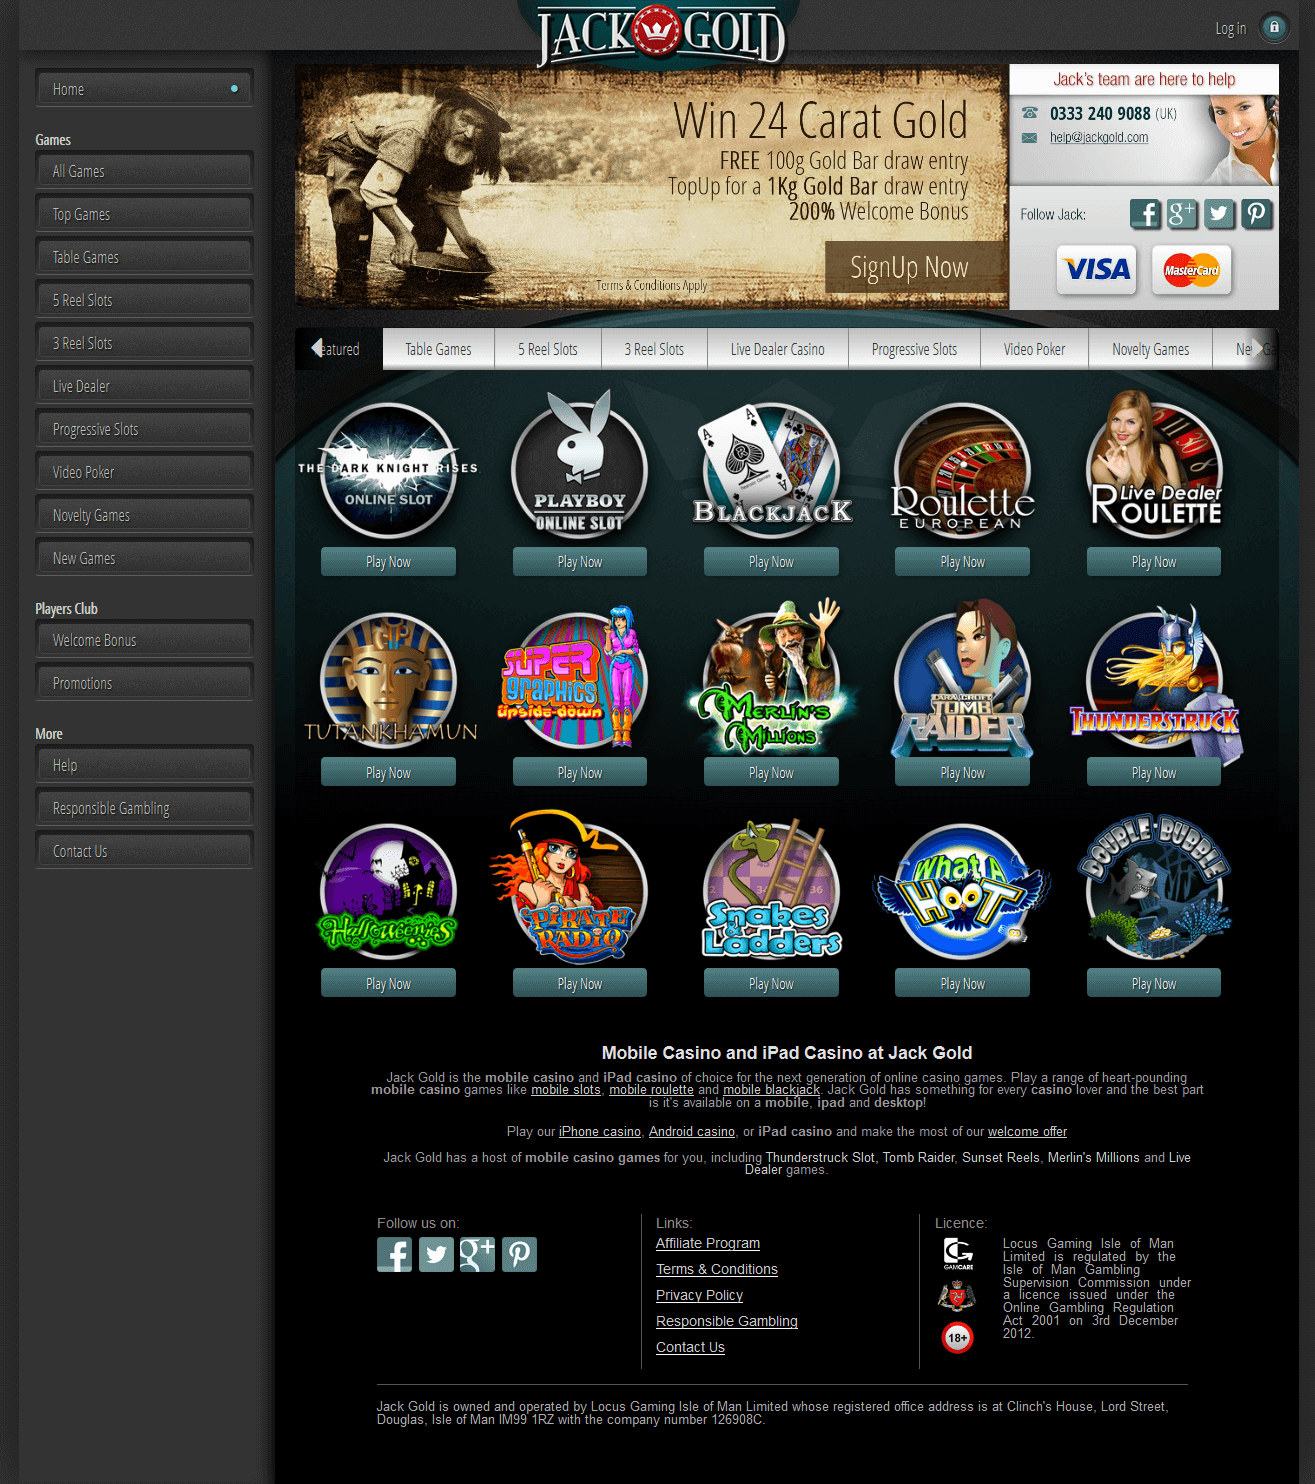
Task: Click the help@jackgold.com email link
Action: click(x=1099, y=138)
